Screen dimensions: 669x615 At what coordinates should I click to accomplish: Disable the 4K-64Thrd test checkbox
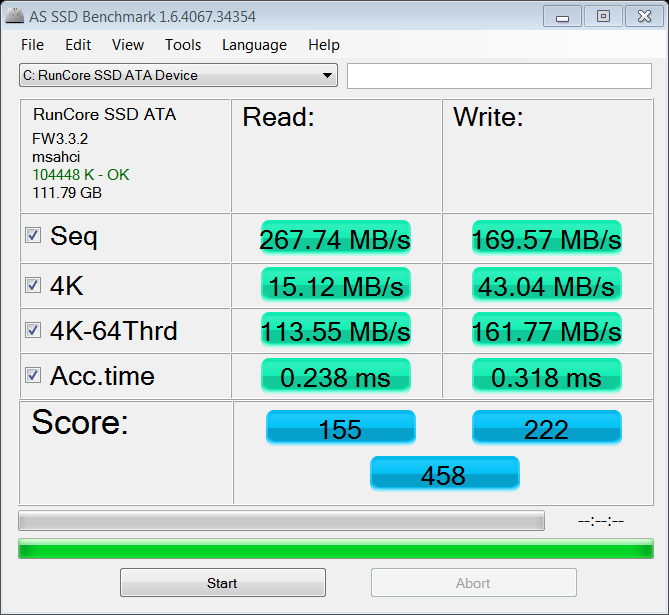[33, 330]
